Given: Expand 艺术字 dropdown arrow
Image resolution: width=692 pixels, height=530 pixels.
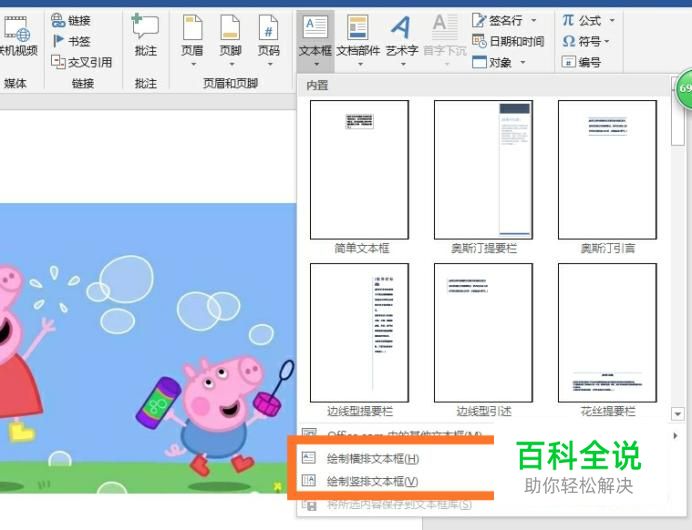Looking at the screenshot, I should click(x=403, y=64).
